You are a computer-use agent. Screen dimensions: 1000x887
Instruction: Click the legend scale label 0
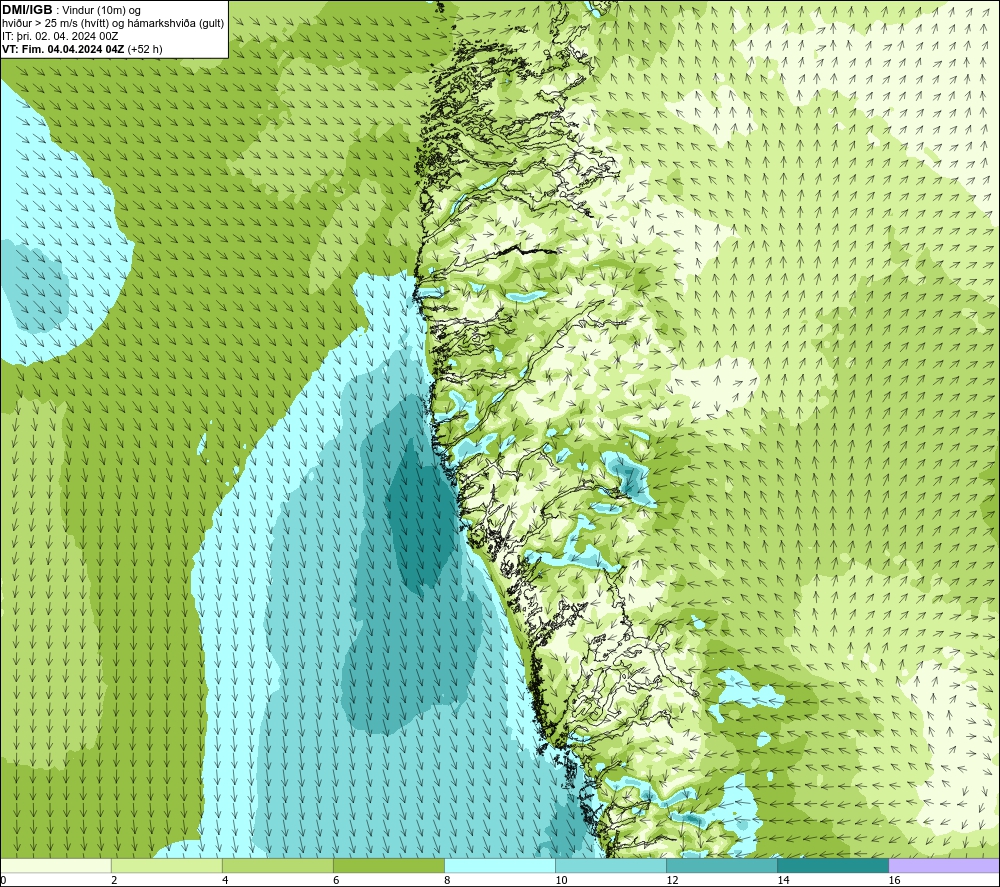tap(4, 881)
